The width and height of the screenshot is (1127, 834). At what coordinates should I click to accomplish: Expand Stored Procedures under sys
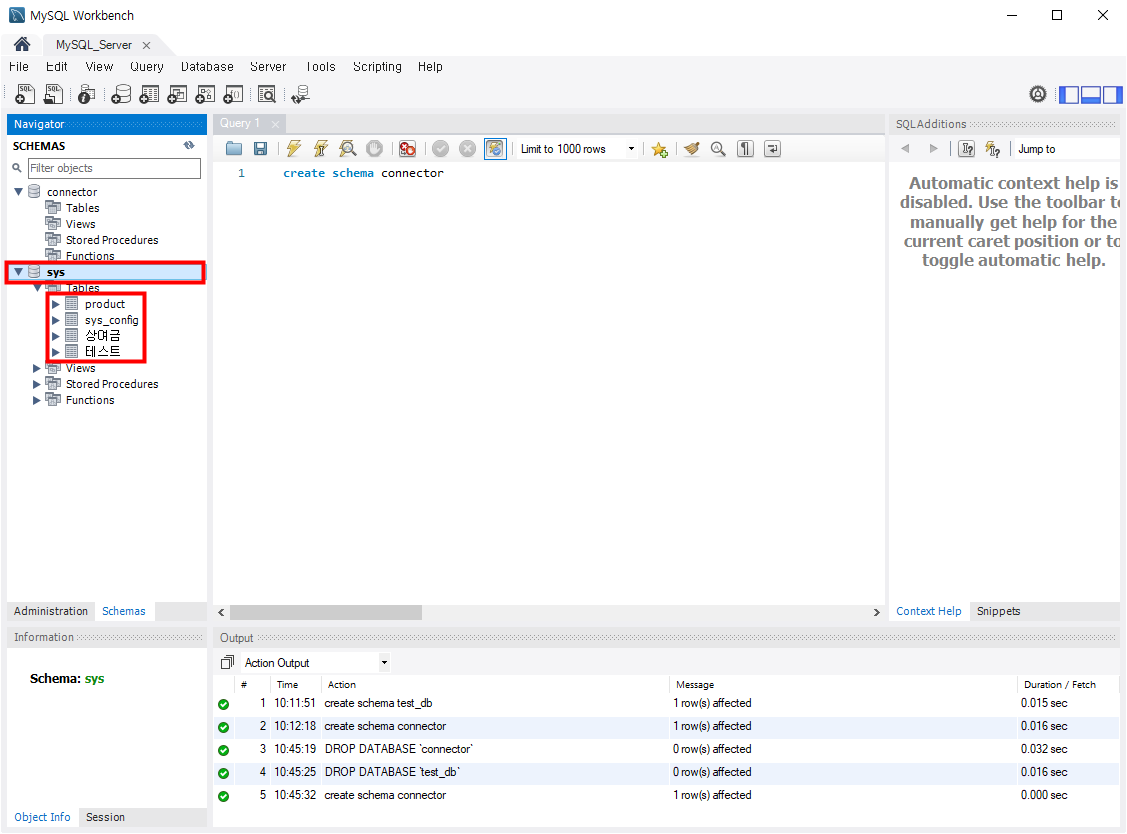coord(37,384)
